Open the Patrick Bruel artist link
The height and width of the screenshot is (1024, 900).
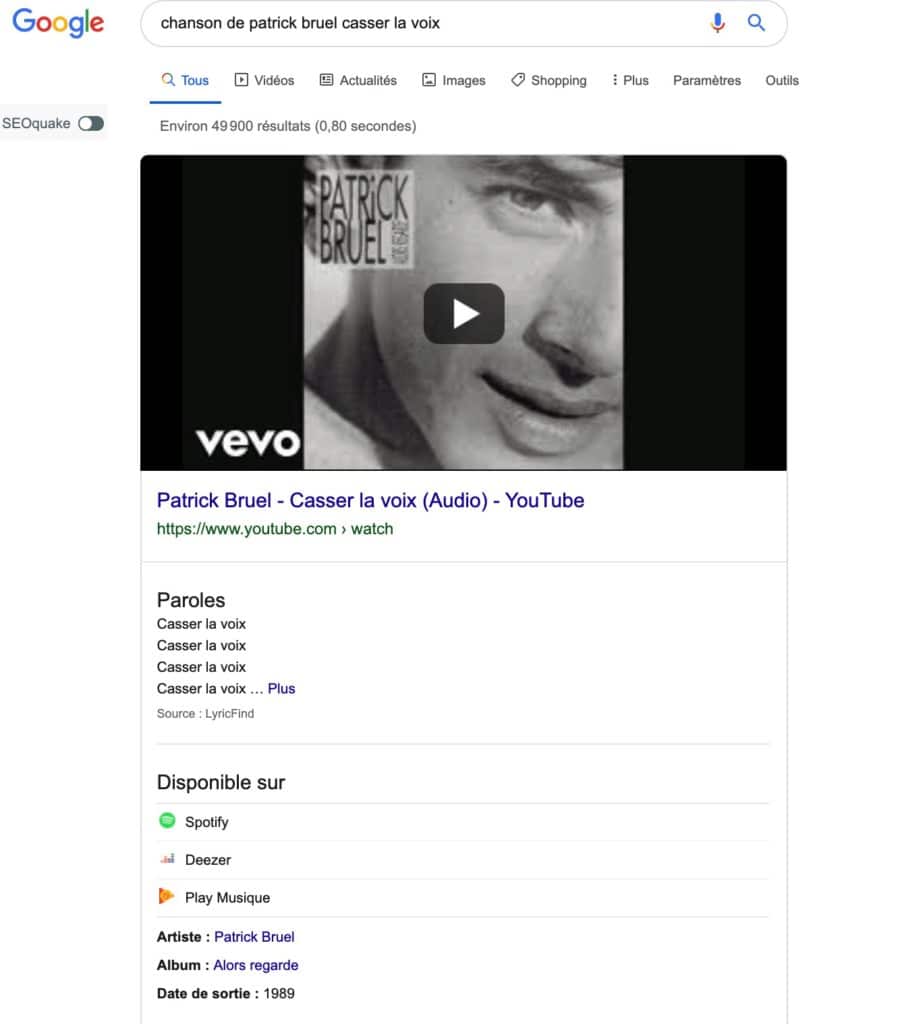click(254, 937)
